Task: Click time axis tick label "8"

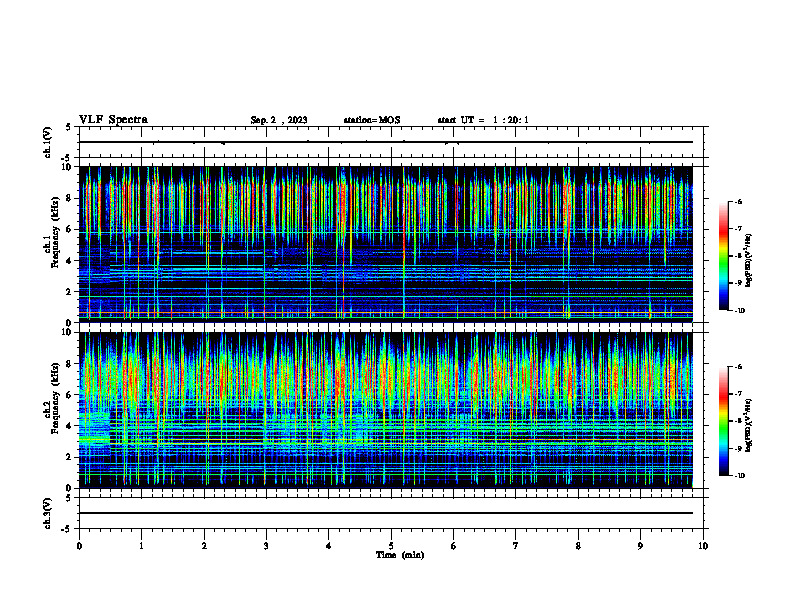Action: (578, 546)
